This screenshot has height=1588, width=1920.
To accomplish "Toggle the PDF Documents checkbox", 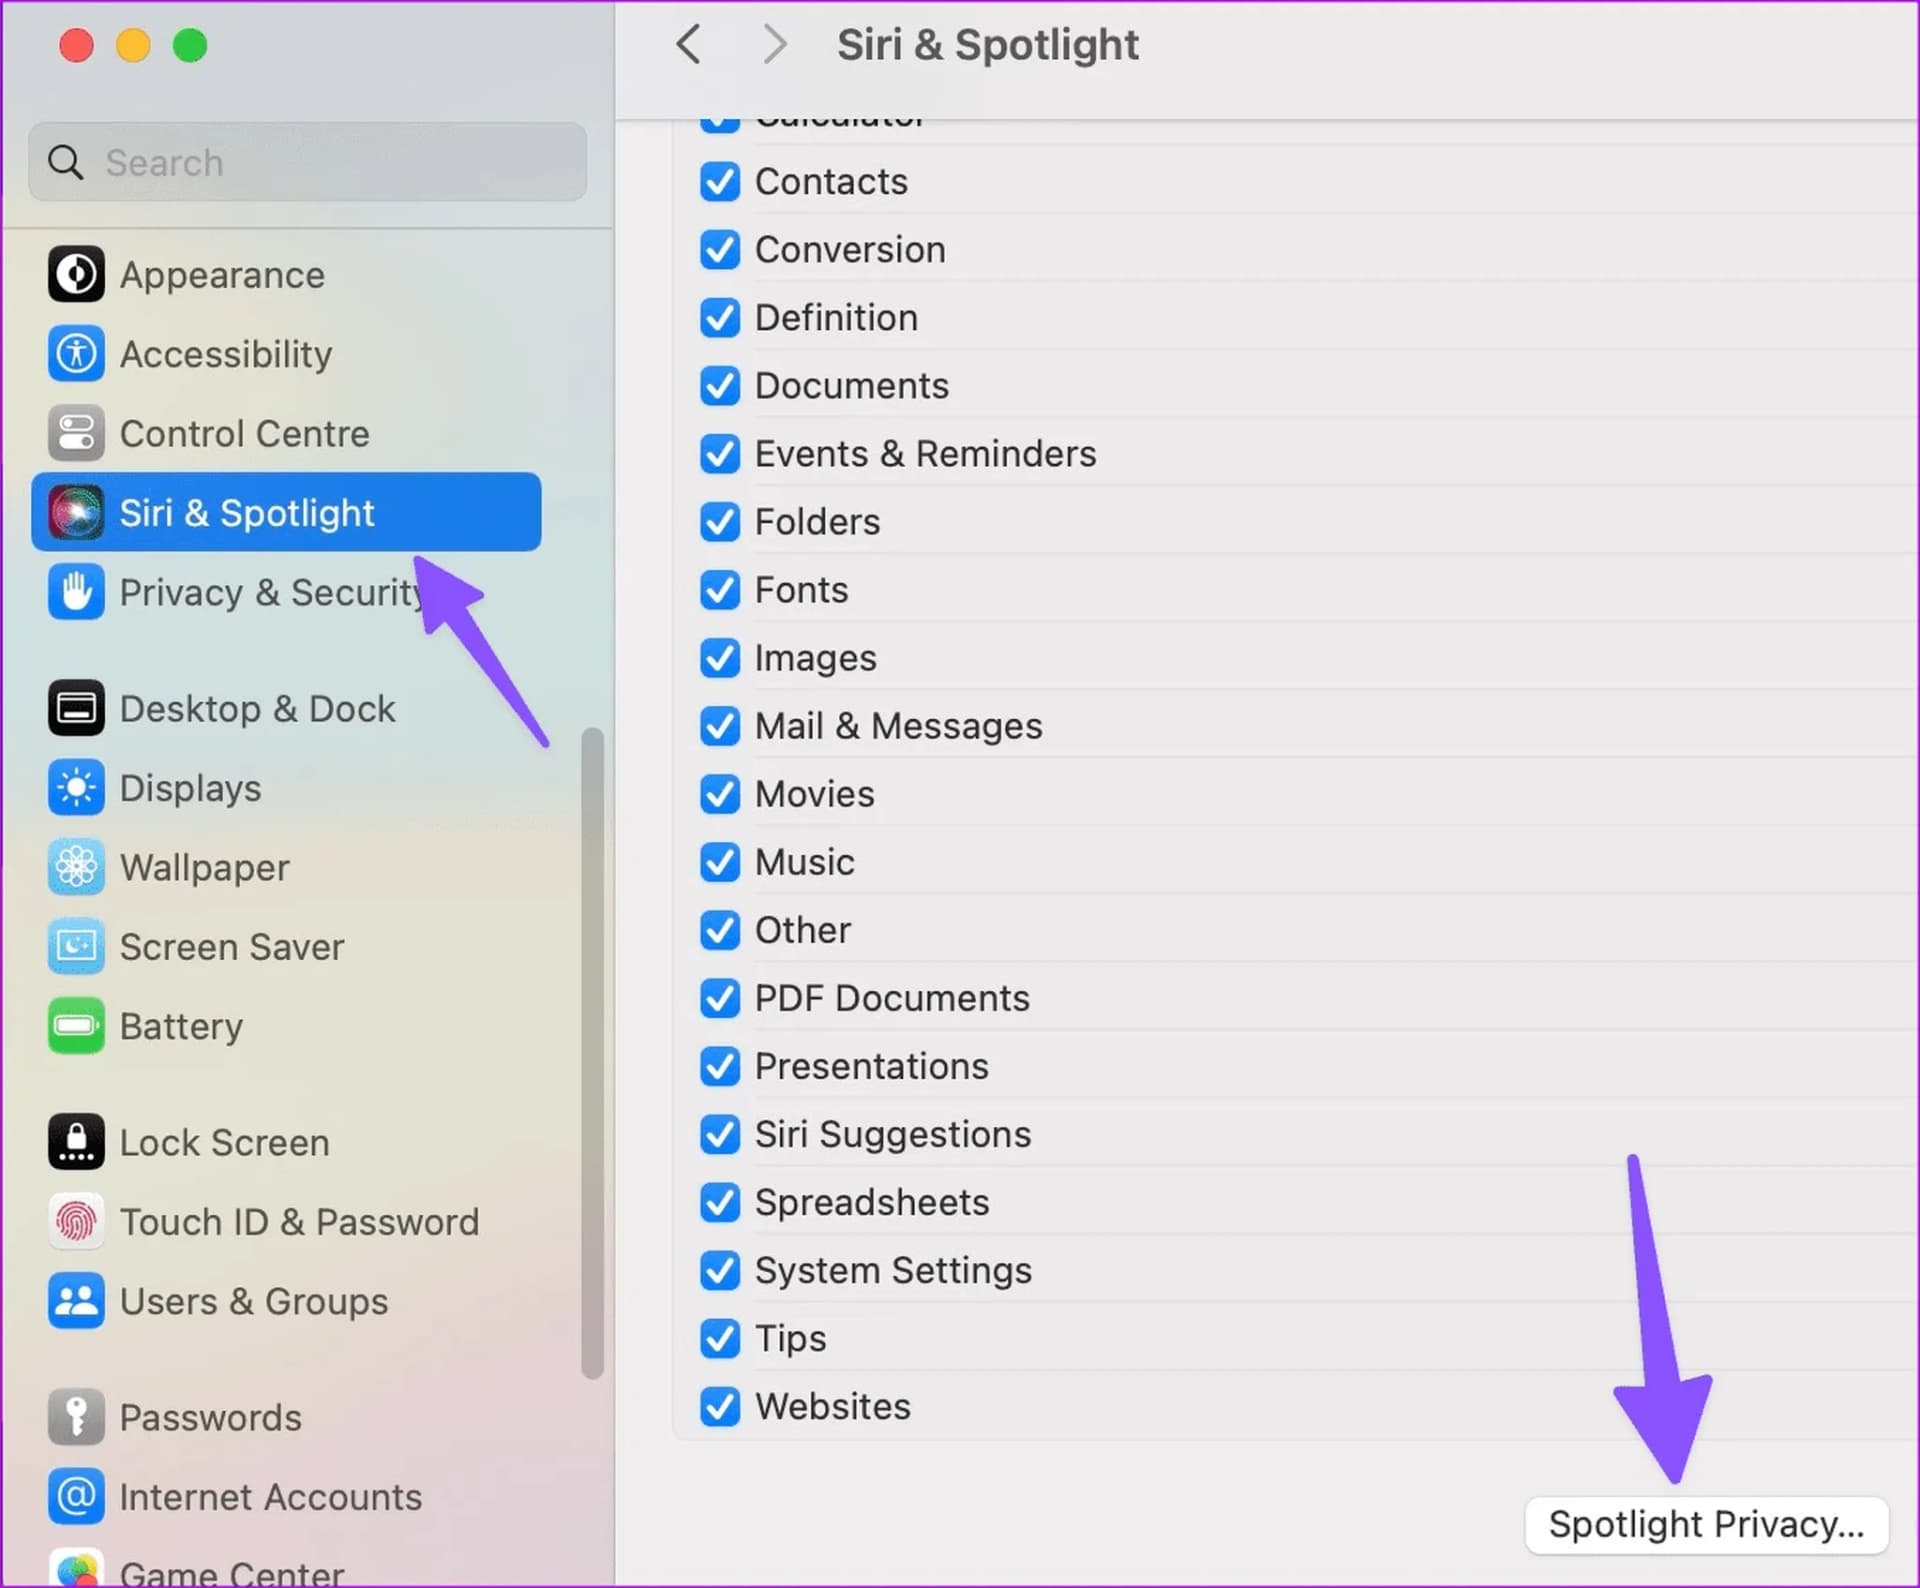I will (720, 998).
